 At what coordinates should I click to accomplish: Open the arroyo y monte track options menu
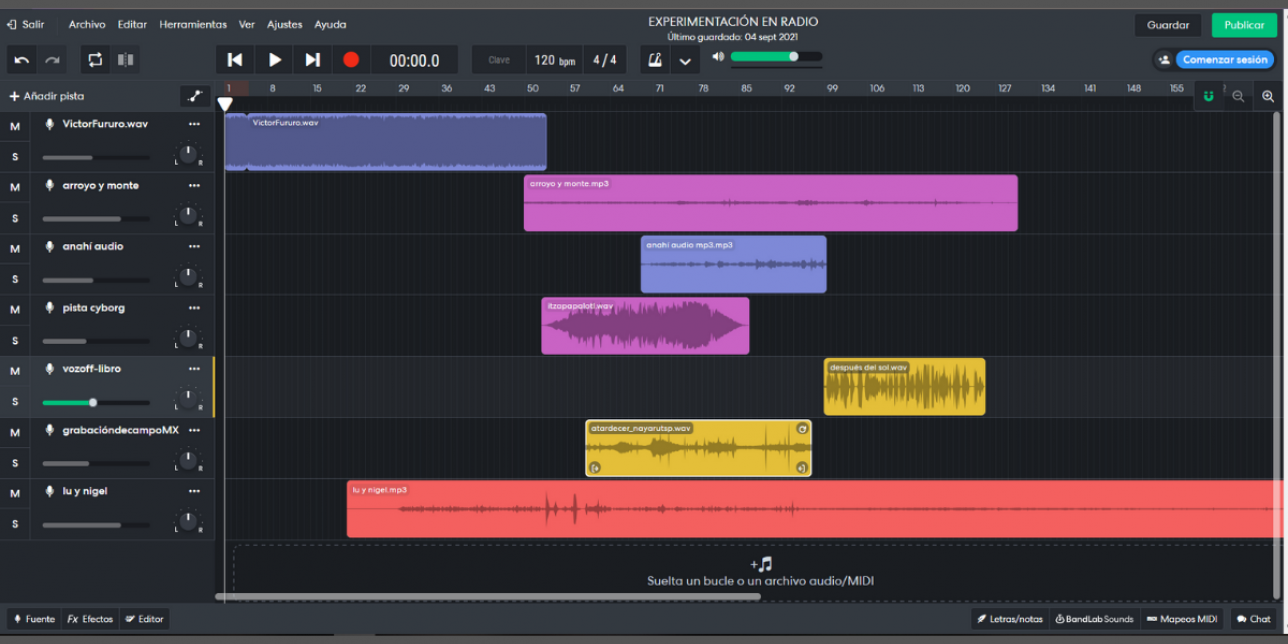pos(194,185)
